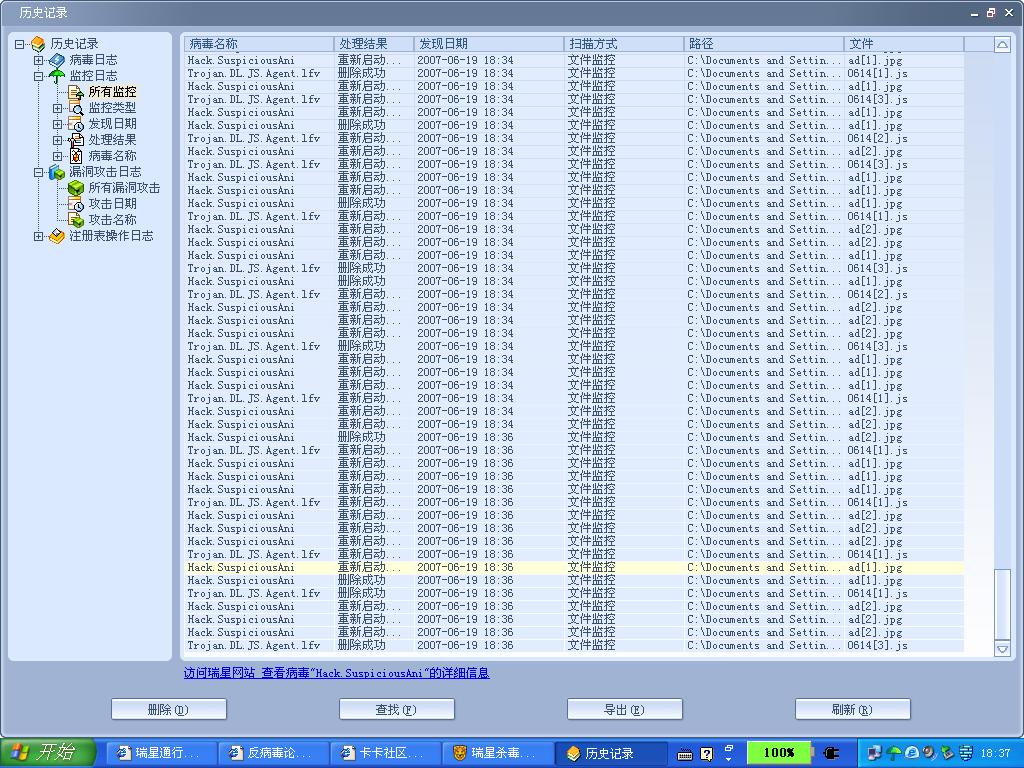Image resolution: width=1024 pixels, height=768 pixels.
Task: Sort by the 处理结果 column header
Action: click(374, 44)
